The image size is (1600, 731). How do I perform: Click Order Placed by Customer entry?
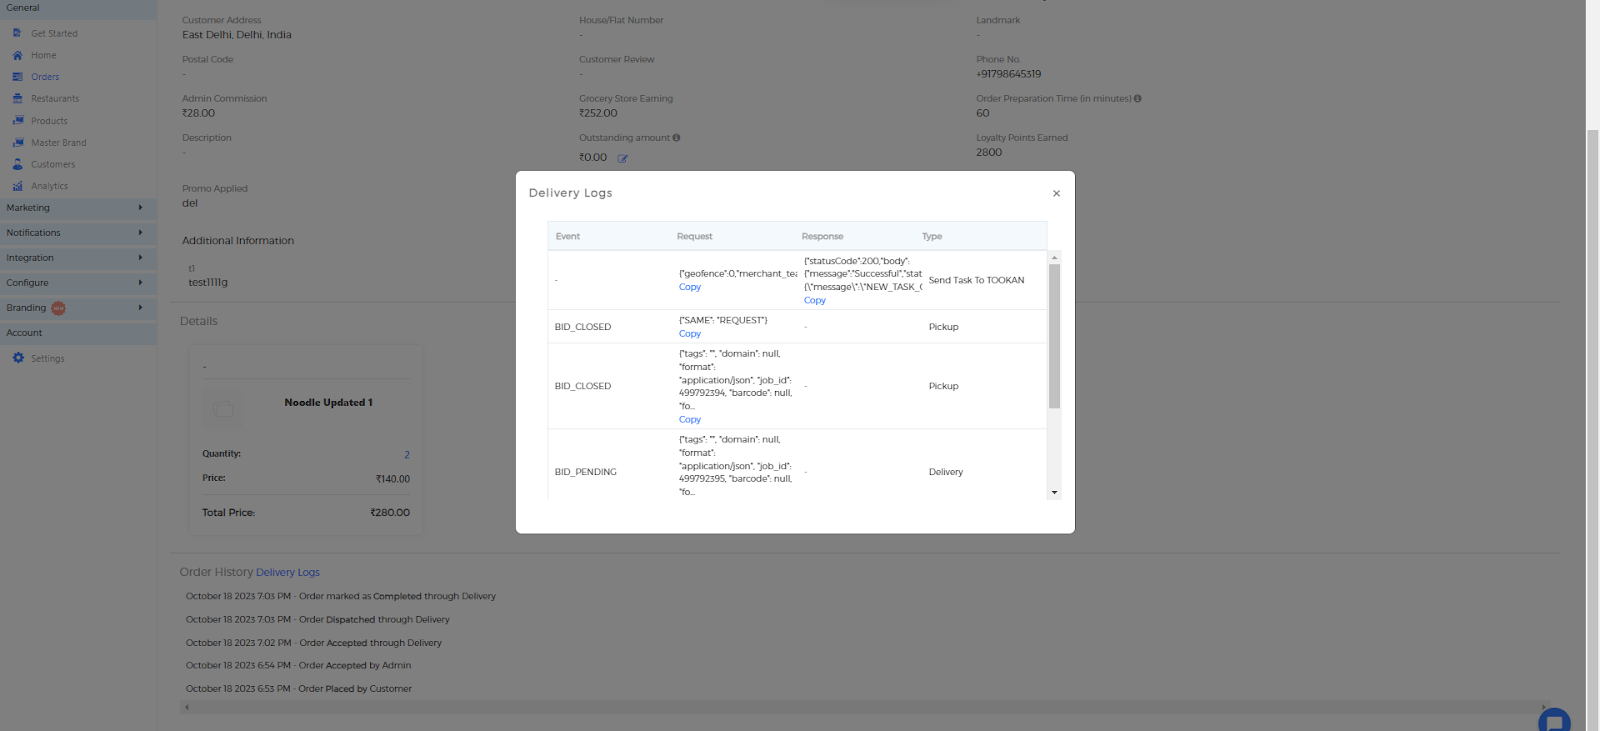click(x=298, y=689)
